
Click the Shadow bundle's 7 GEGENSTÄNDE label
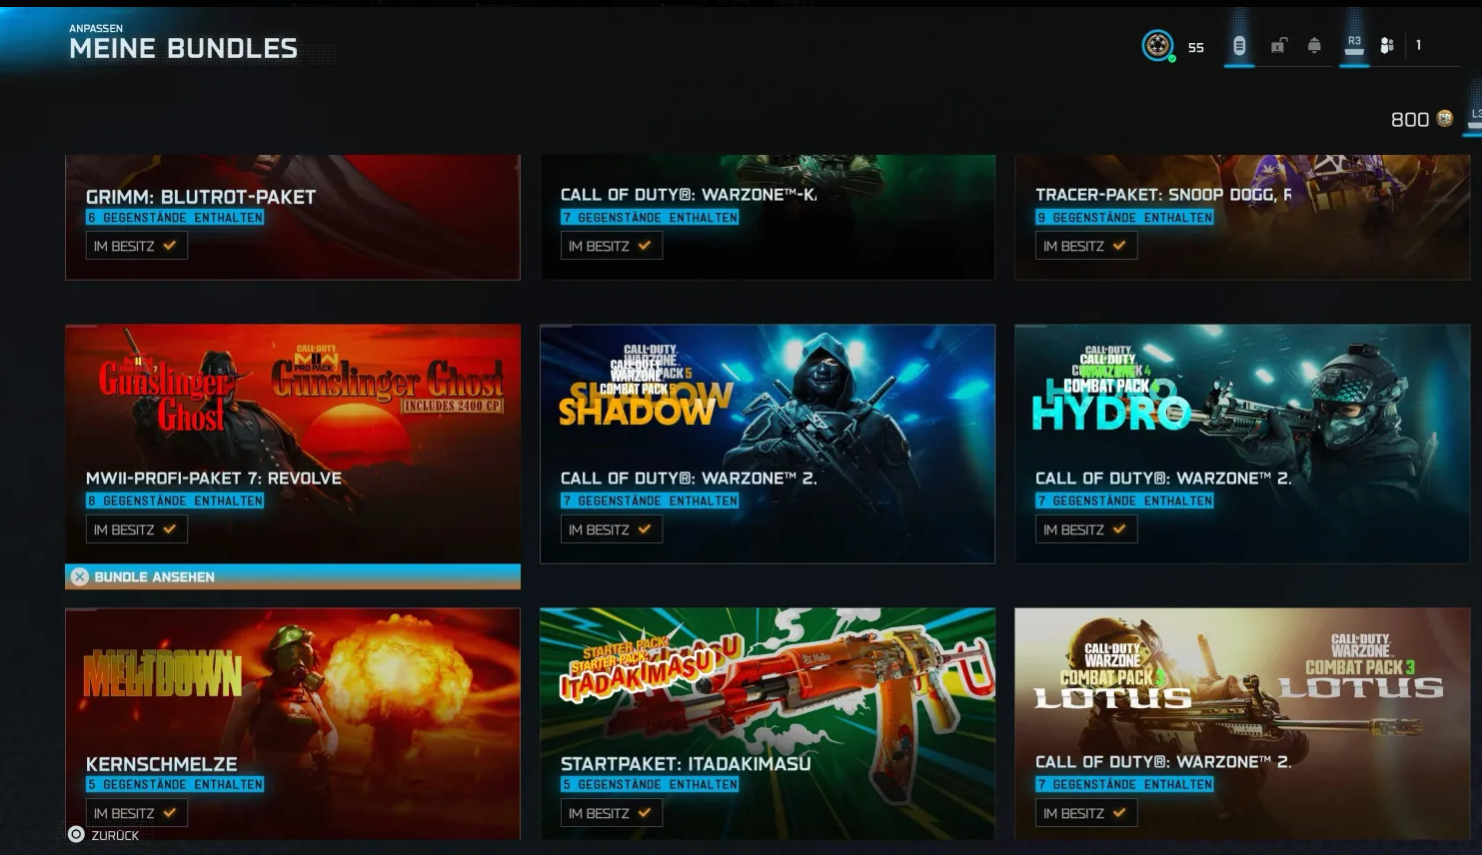pyautogui.click(x=650, y=501)
